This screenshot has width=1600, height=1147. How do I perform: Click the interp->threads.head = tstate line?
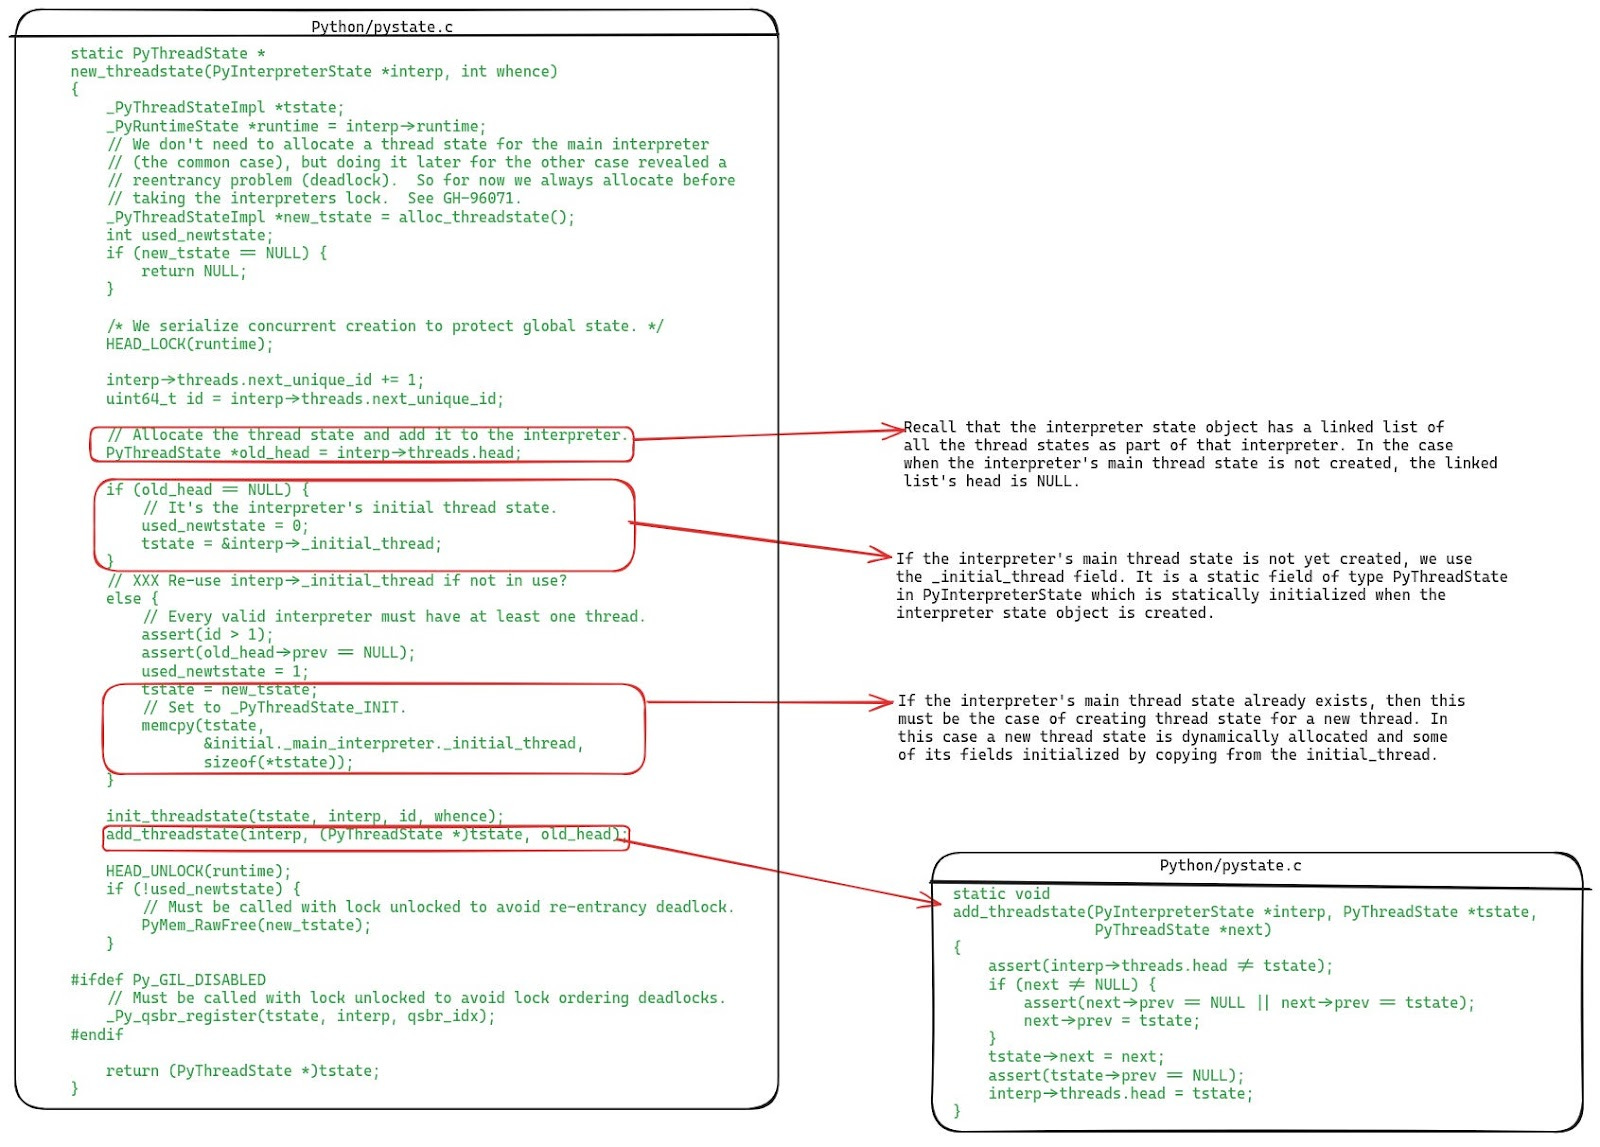(1120, 1093)
